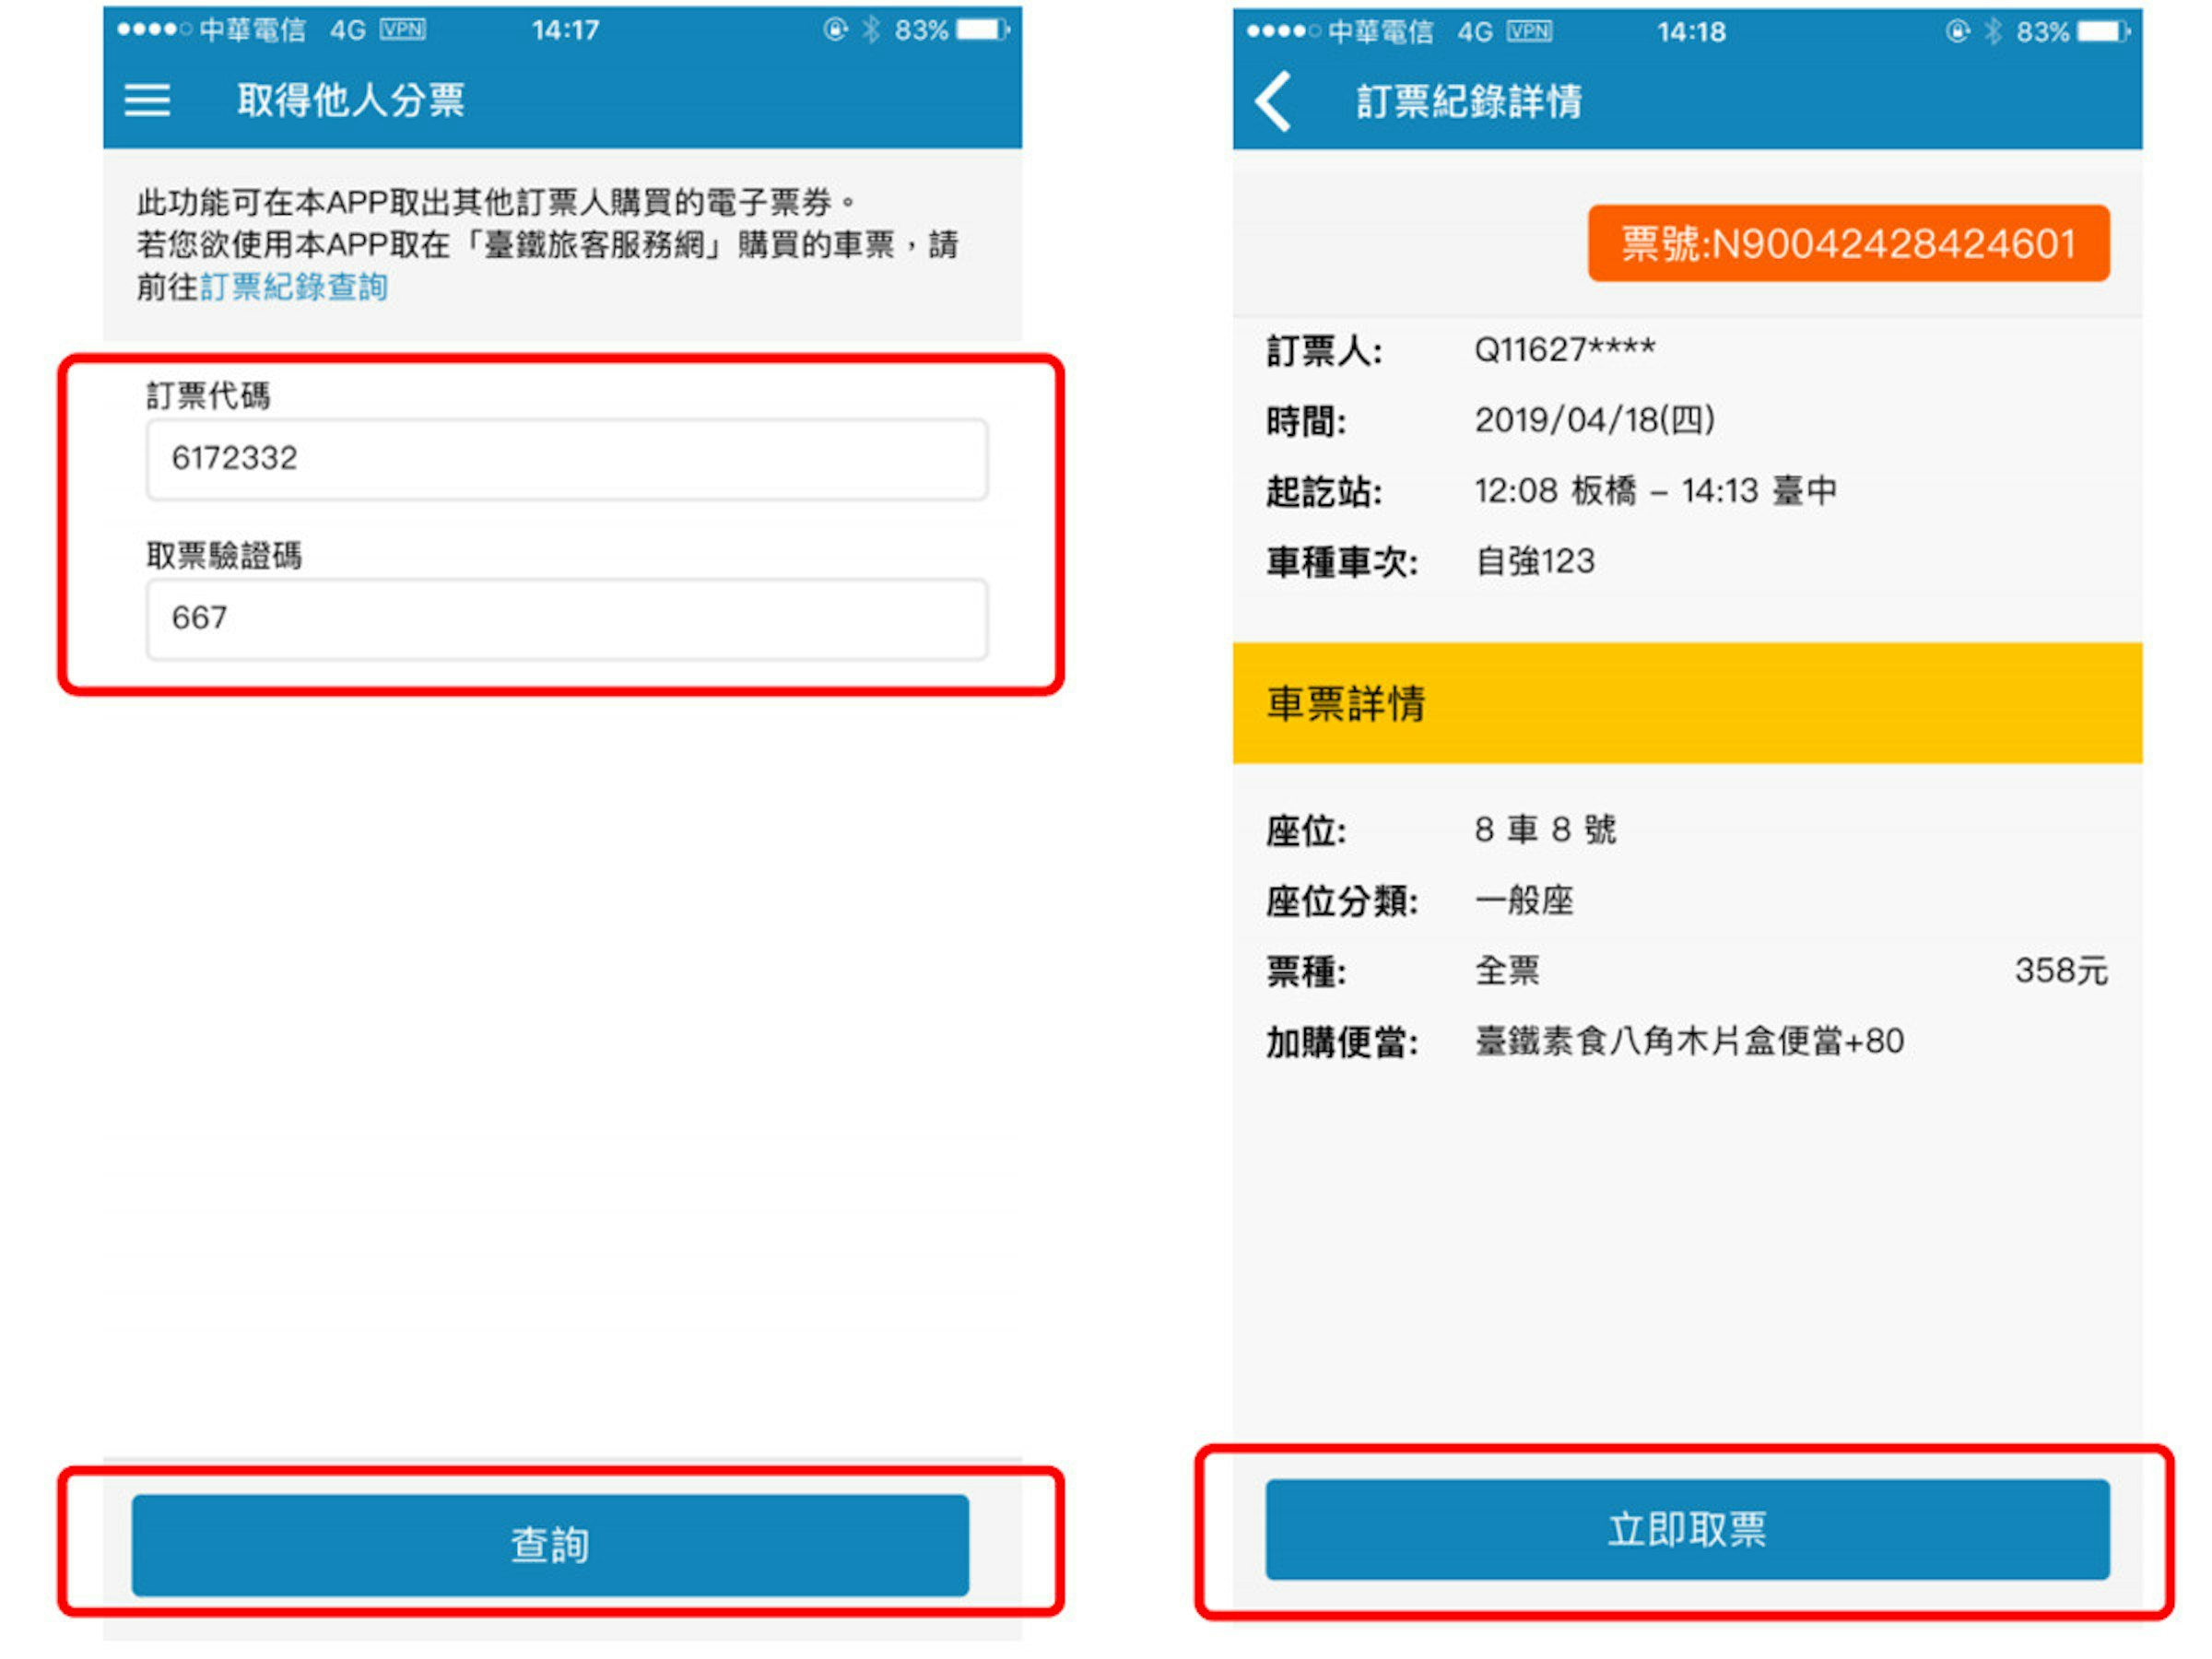
Task: Select the train 自強123 text
Action: click(1535, 561)
